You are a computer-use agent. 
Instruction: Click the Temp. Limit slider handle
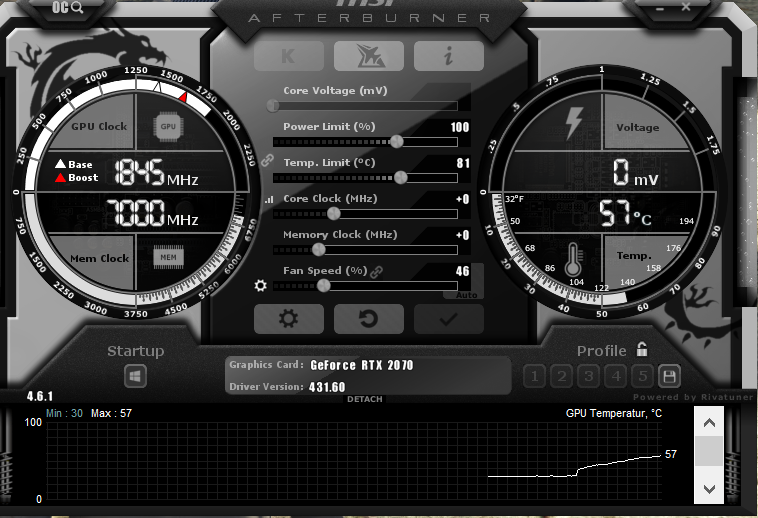401,178
